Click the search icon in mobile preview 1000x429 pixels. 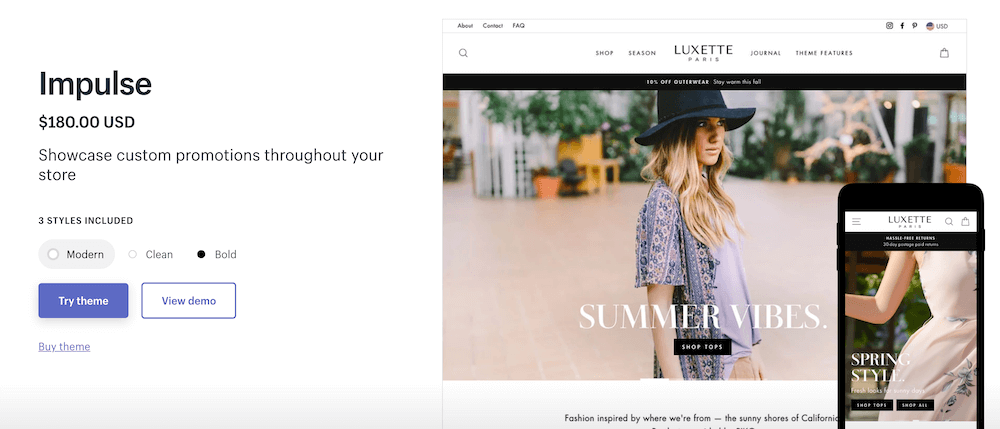[x=949, y=222]
